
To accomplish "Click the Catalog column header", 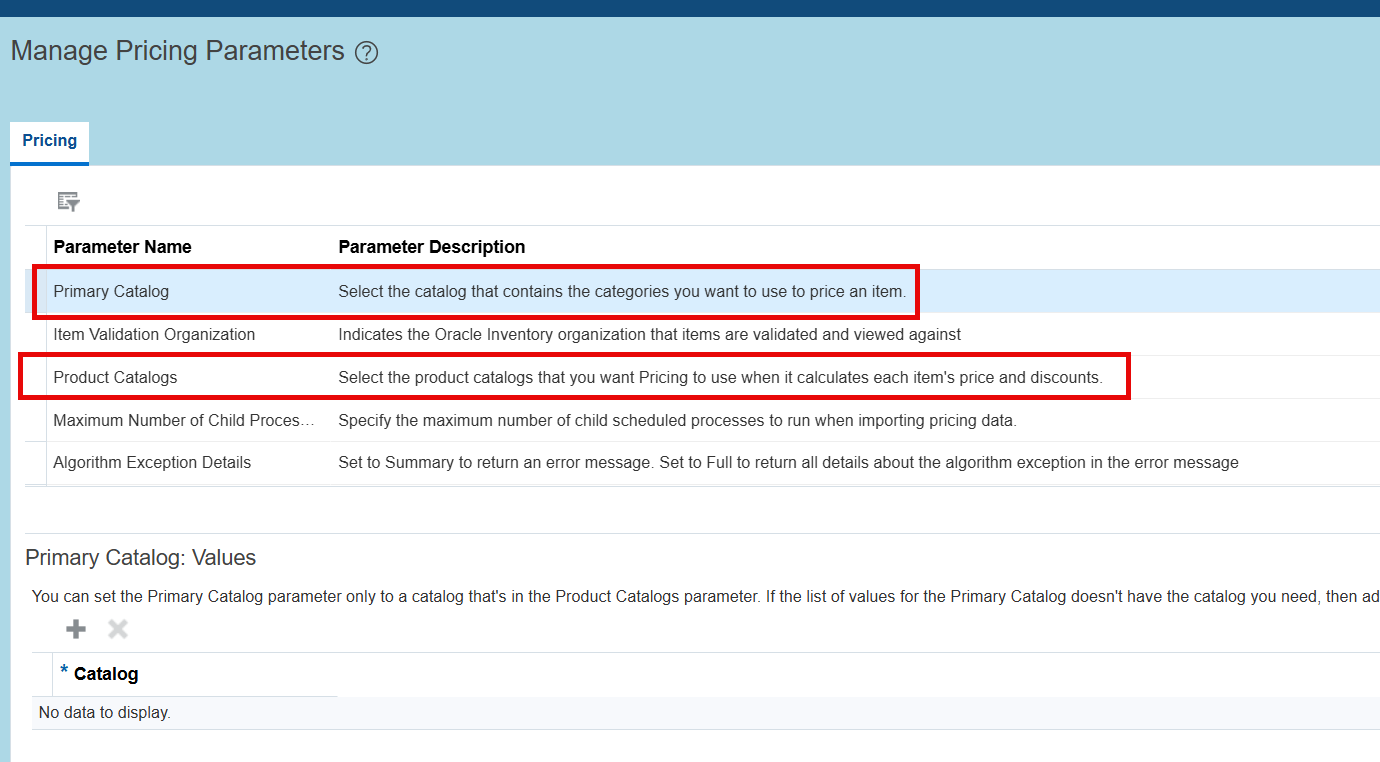I will point(106,674).
